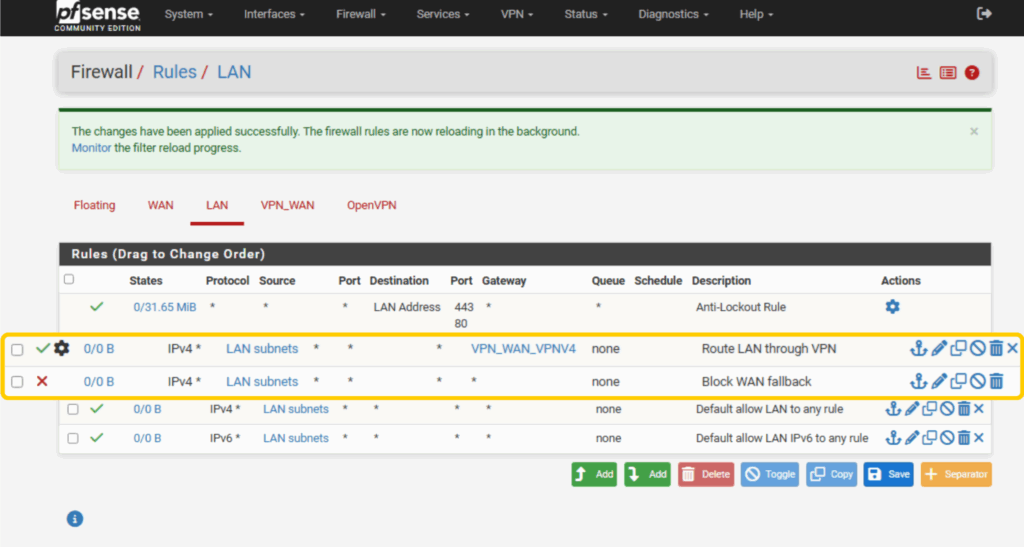Click the blue Save button
1024x547 pixels.
(x=888, y=475)
